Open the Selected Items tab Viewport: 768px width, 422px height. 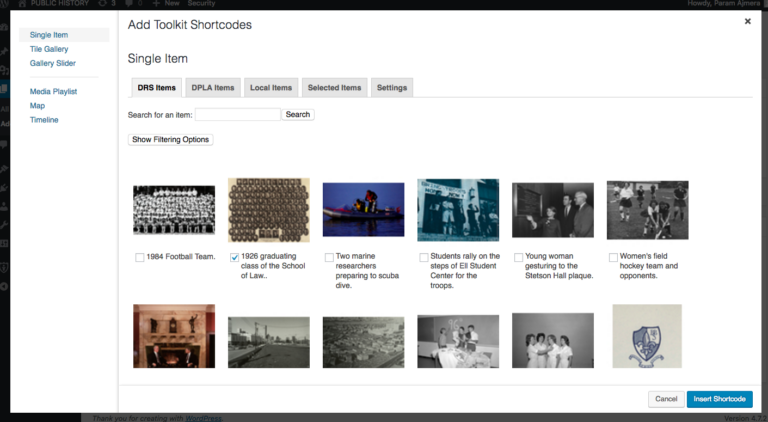(x=334, y=88)
